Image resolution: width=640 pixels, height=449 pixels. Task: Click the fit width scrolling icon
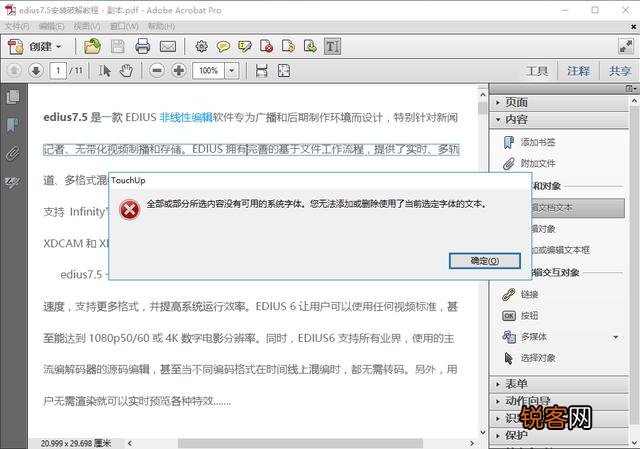(262, 71)
